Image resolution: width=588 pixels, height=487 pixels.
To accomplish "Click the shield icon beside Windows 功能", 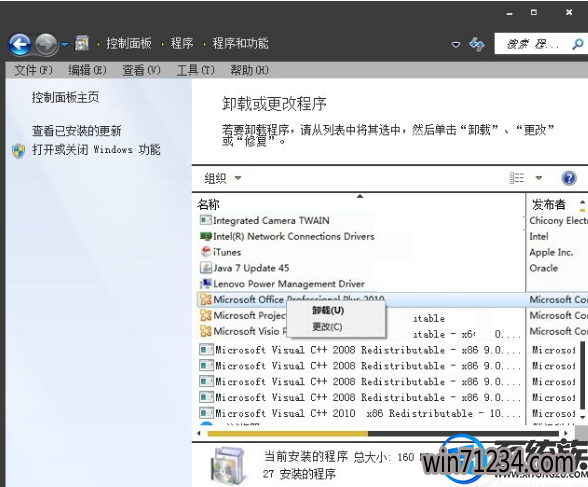I will pos(18,151).
